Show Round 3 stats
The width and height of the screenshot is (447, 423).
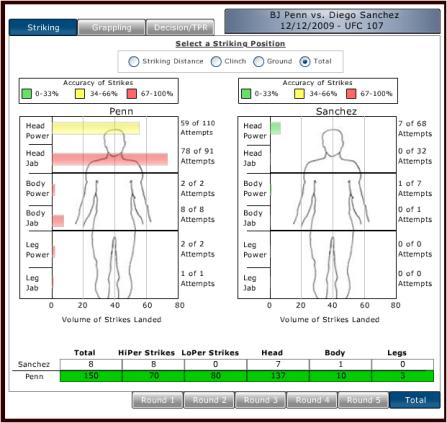(260, 400)
